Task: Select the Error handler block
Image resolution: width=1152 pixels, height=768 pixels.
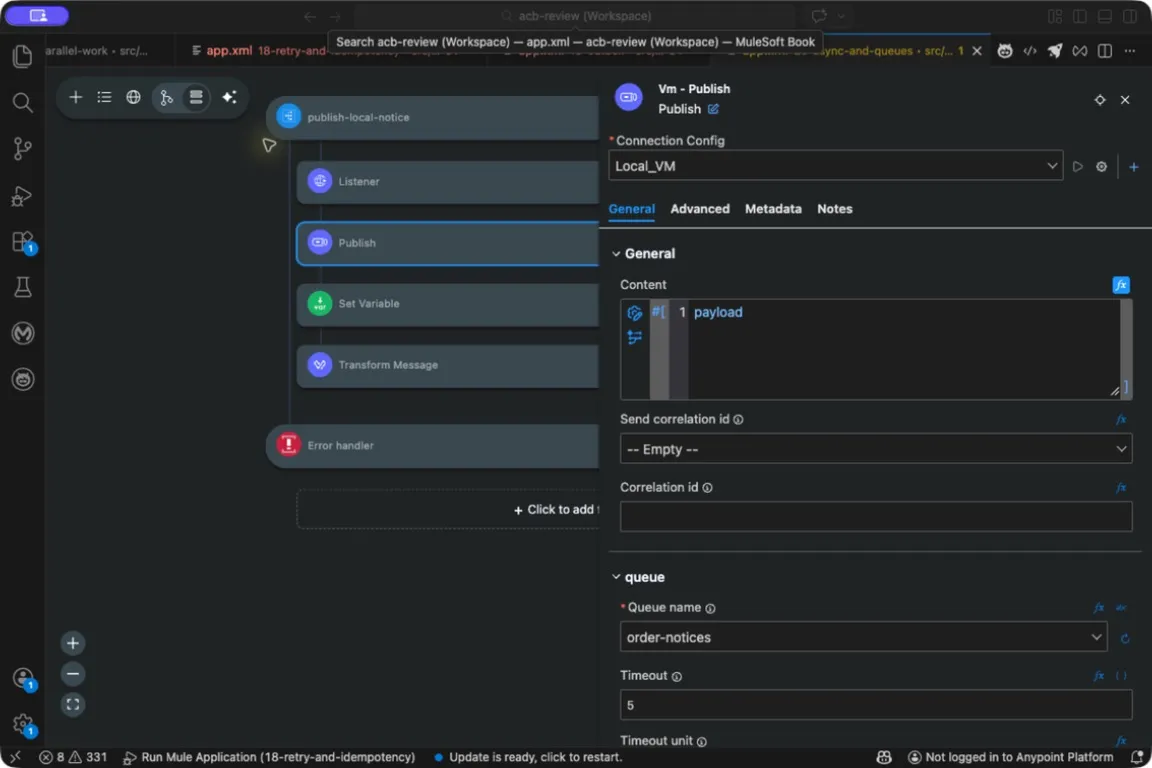Action: point(433,446)
